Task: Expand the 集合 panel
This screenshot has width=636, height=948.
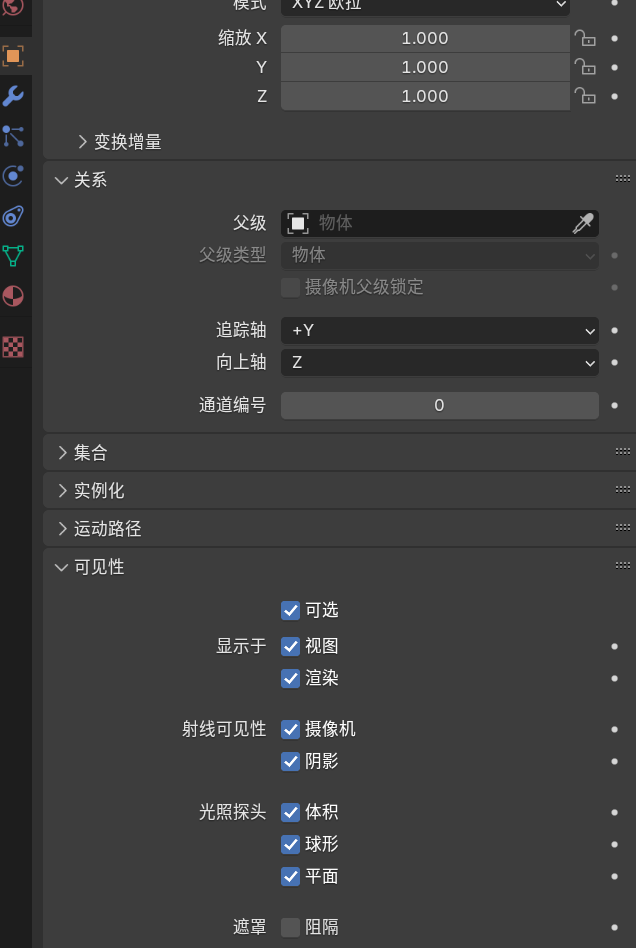Action: [x=88, y=452]
